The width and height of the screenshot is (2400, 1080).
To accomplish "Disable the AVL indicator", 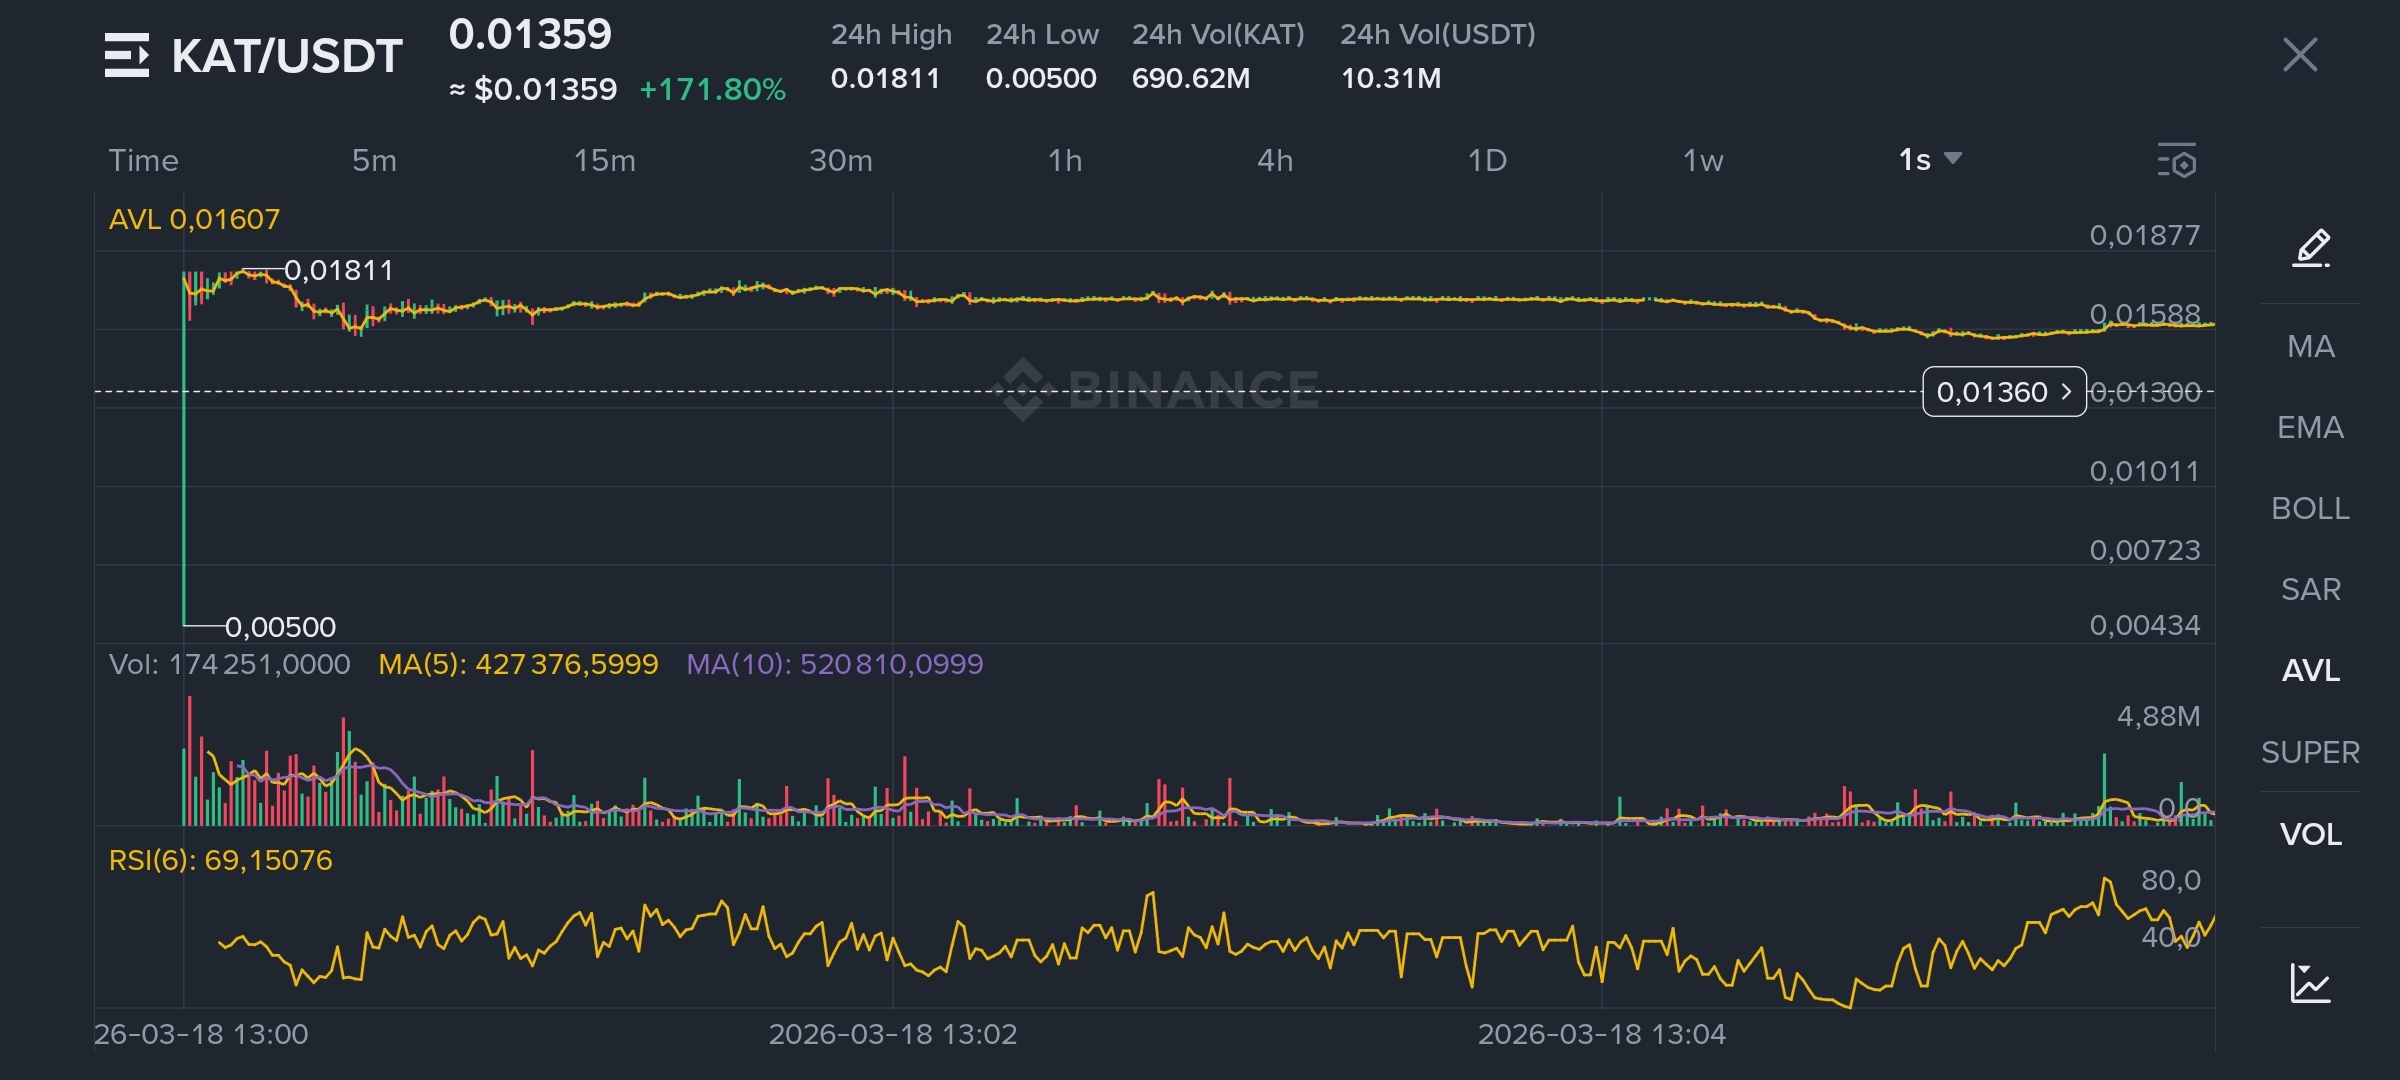I will point(2310,670).
